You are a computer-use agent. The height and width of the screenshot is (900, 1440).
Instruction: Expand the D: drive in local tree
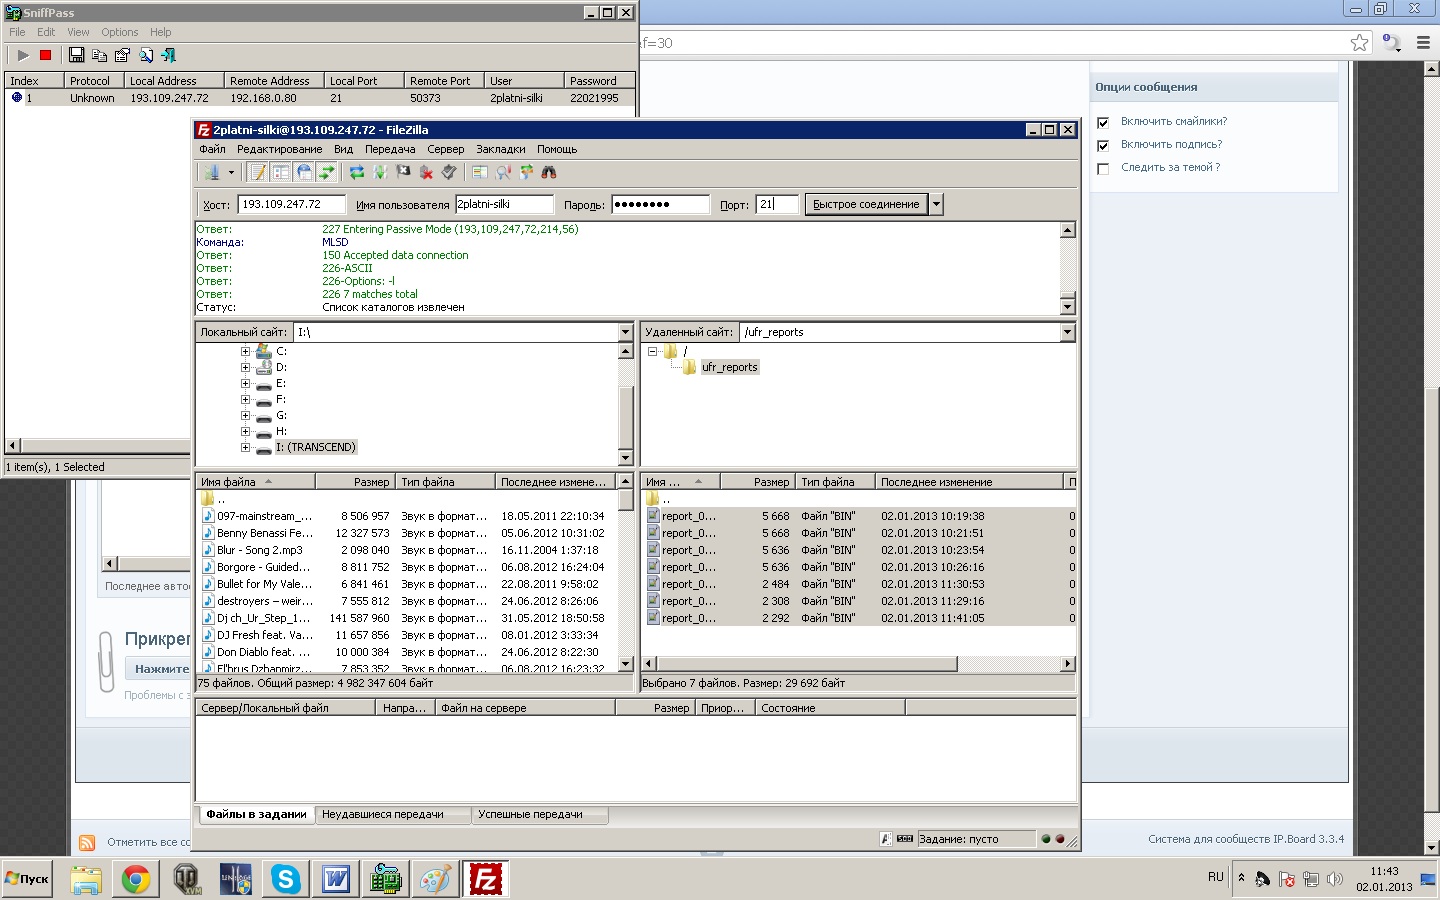[245, 367]
